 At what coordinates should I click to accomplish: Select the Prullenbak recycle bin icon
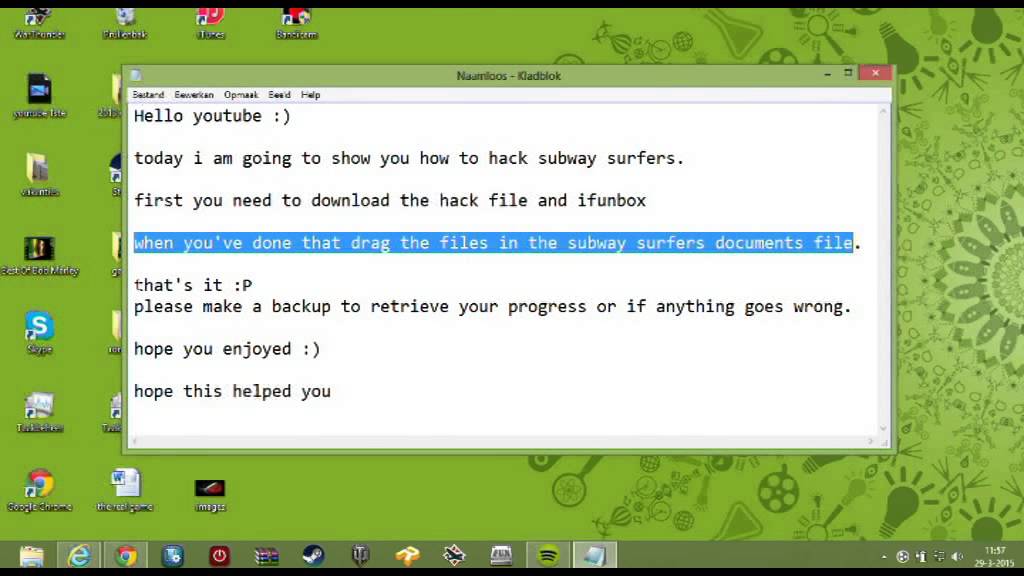click(x=125, y=24)
